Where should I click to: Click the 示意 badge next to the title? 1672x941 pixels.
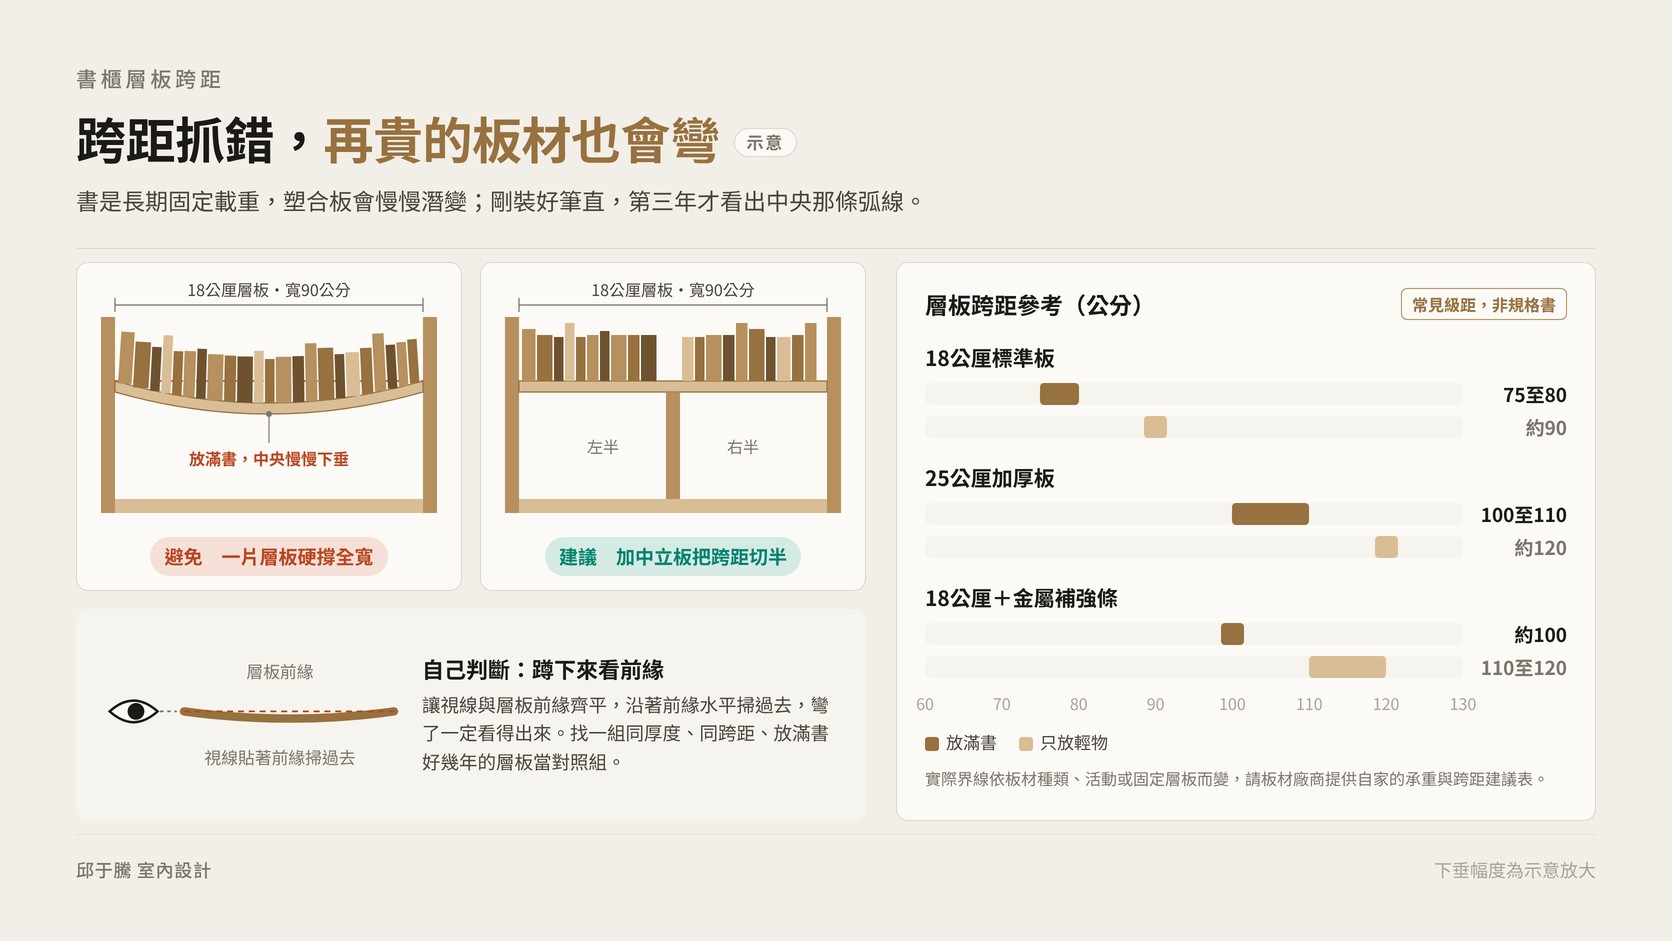tap(765, 143)
